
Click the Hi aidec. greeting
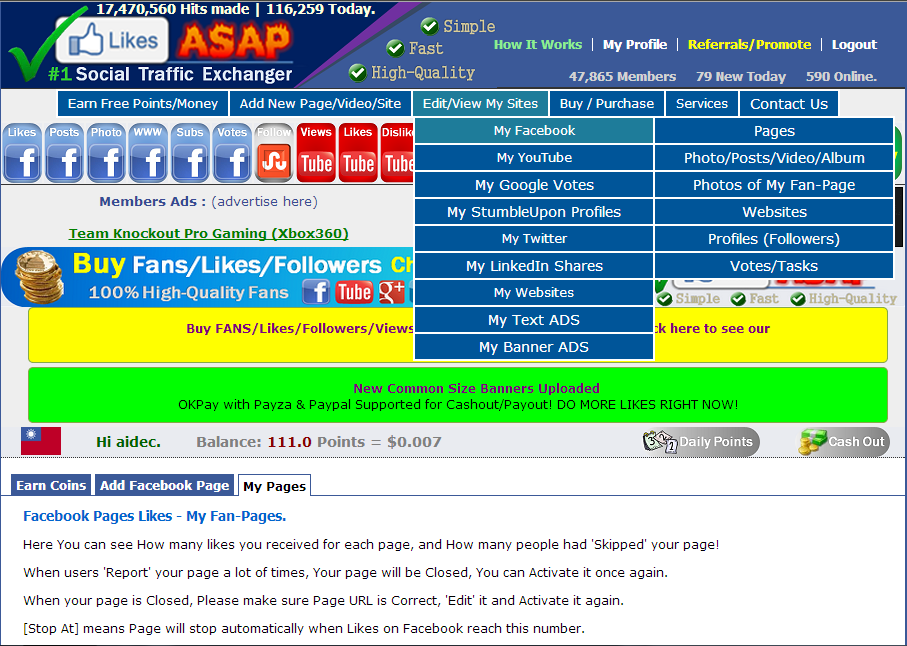pos(128,442)
